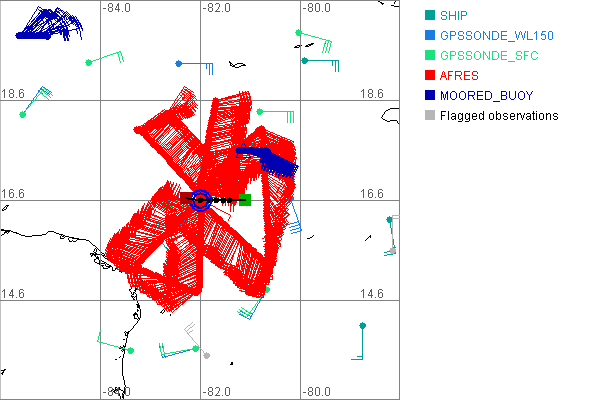
Task: Click the gray flagged observation dot
Action: coord(206,355)
